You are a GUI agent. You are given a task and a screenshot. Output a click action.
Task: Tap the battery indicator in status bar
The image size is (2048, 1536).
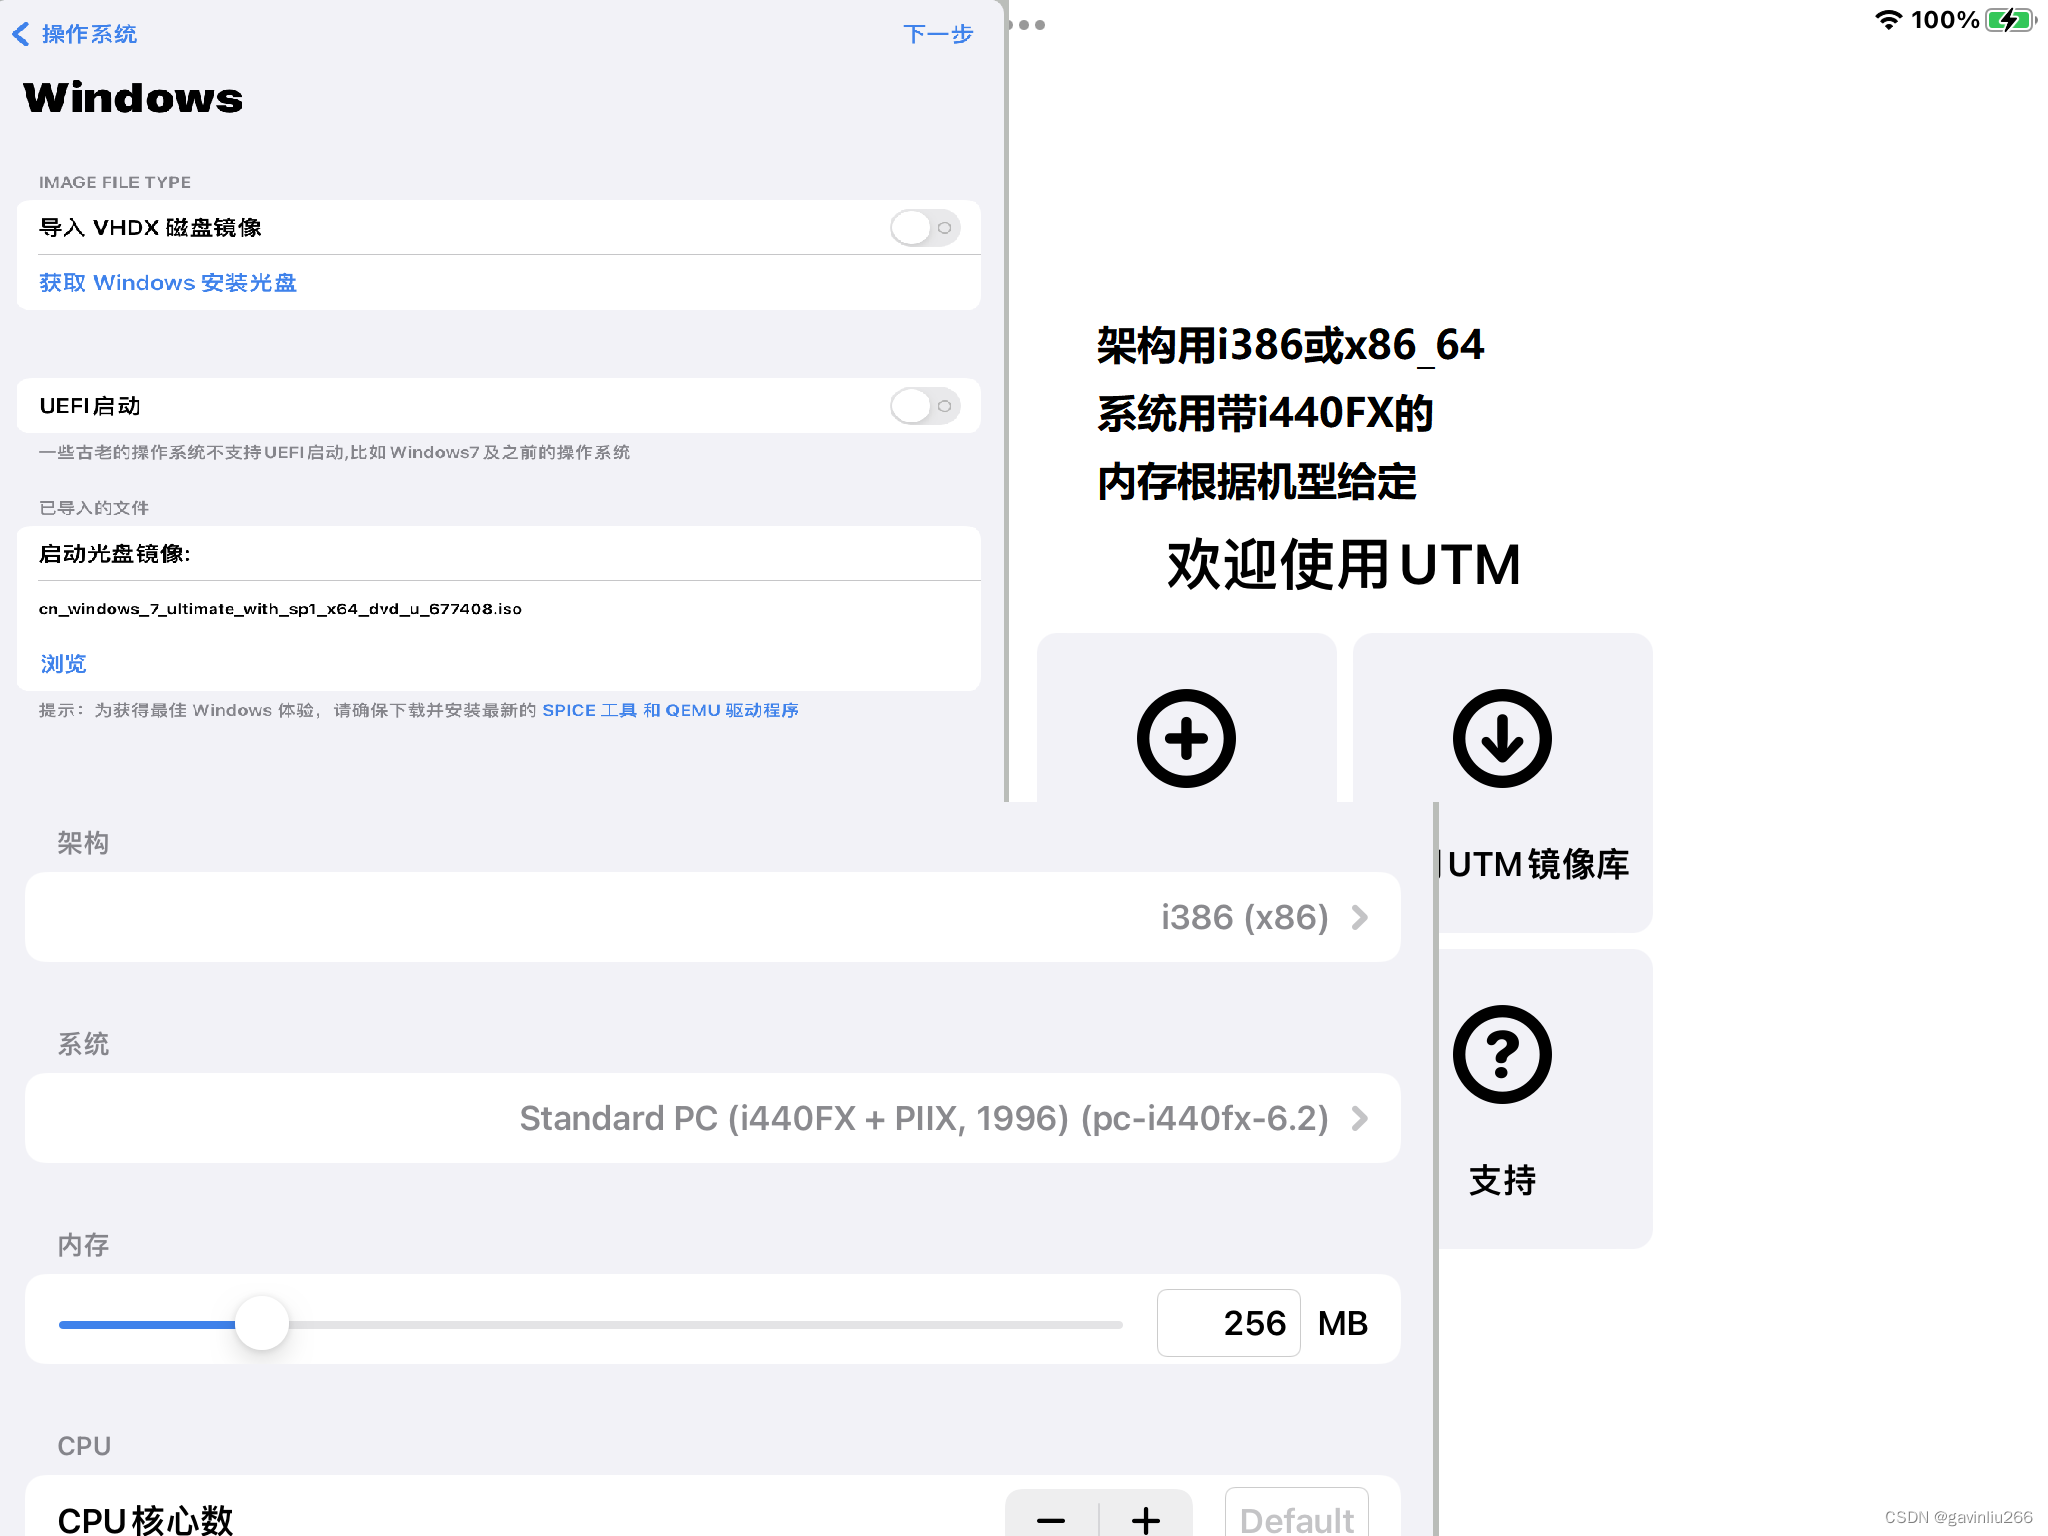click(2009, 20)
